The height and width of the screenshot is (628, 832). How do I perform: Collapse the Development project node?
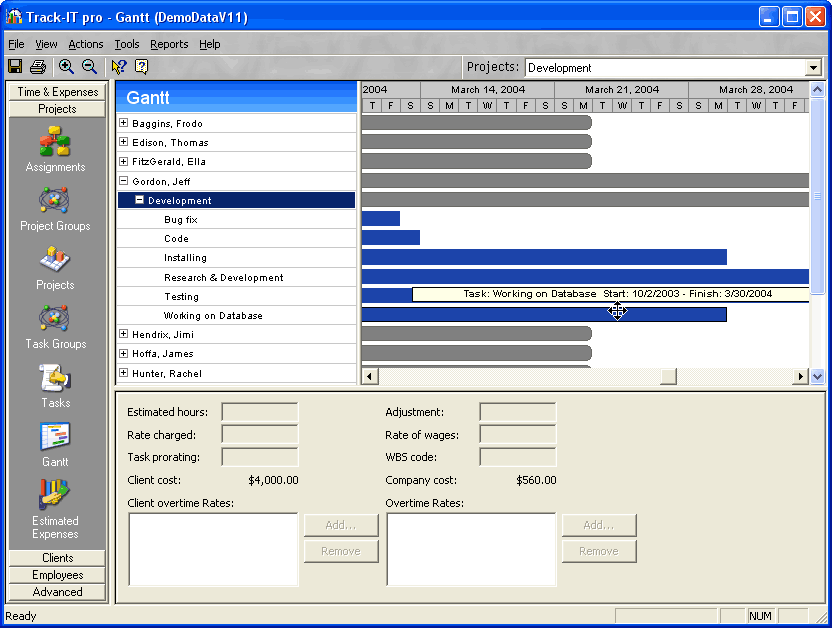click(x=140, y=200)
